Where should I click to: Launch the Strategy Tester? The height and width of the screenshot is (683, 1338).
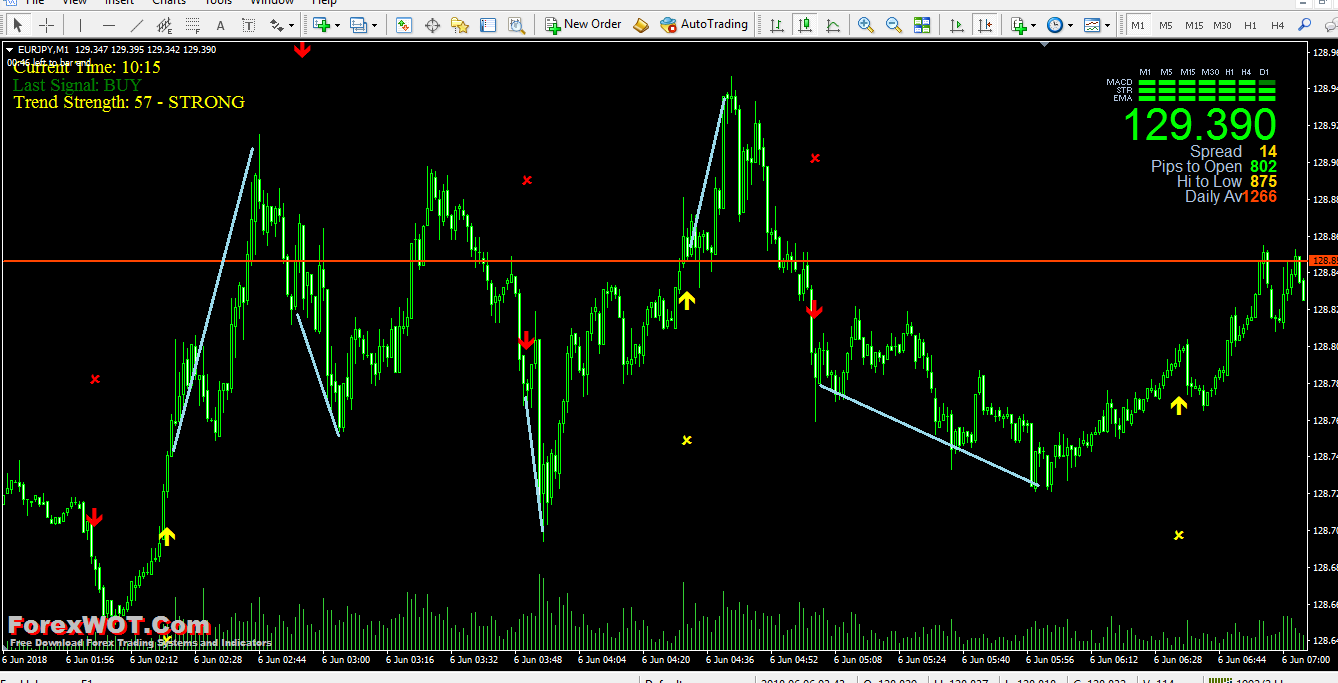pos(516,24)
